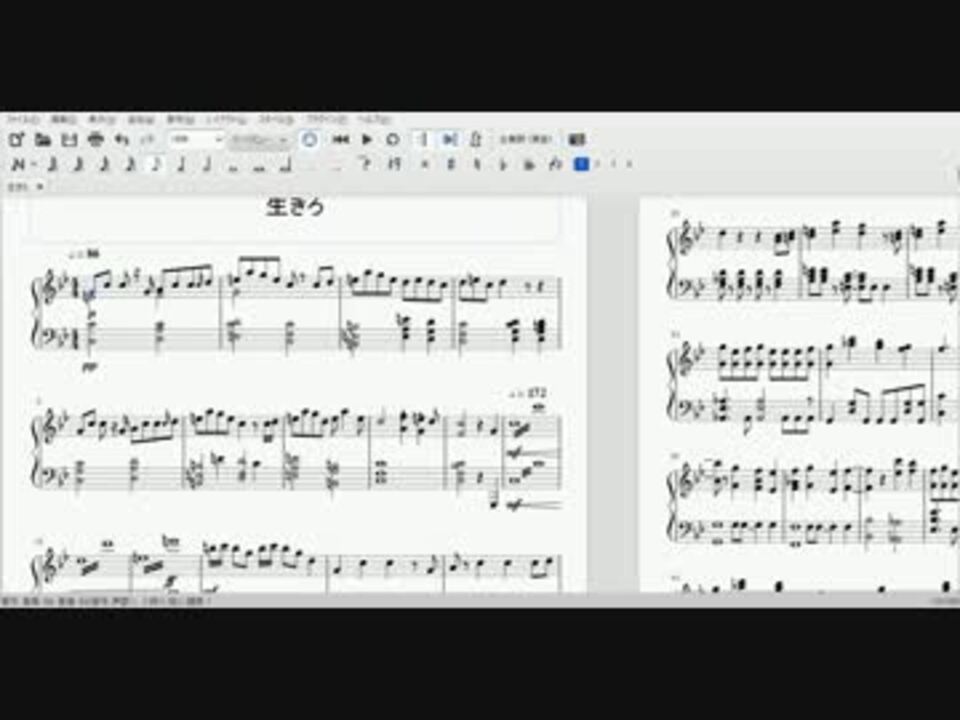Toggle note input mode (N)
The image size is (960, 720).
[18, 164]
